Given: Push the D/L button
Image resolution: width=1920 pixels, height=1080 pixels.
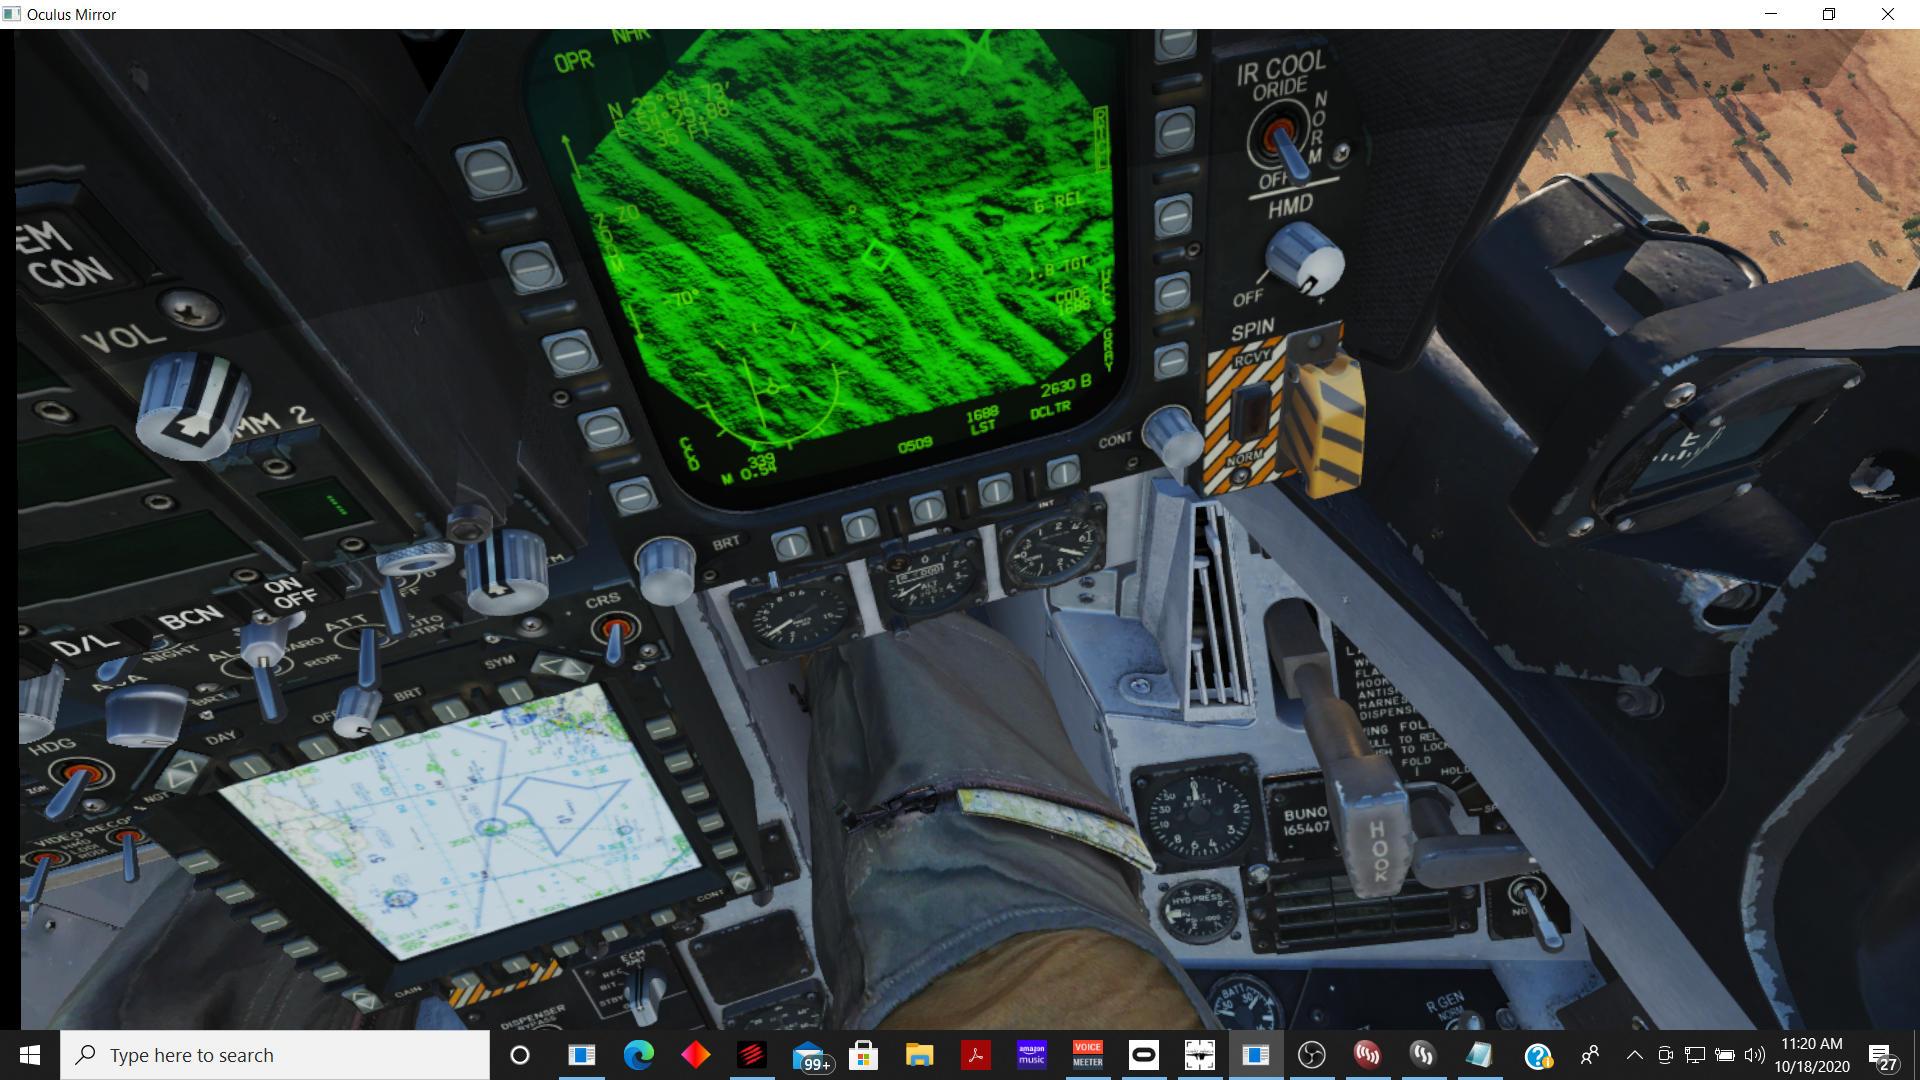Looking at the screenshot, I should [85, 644].
